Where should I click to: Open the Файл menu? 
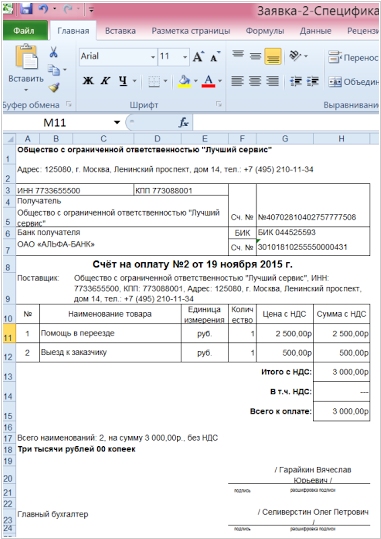coord(24,31)
